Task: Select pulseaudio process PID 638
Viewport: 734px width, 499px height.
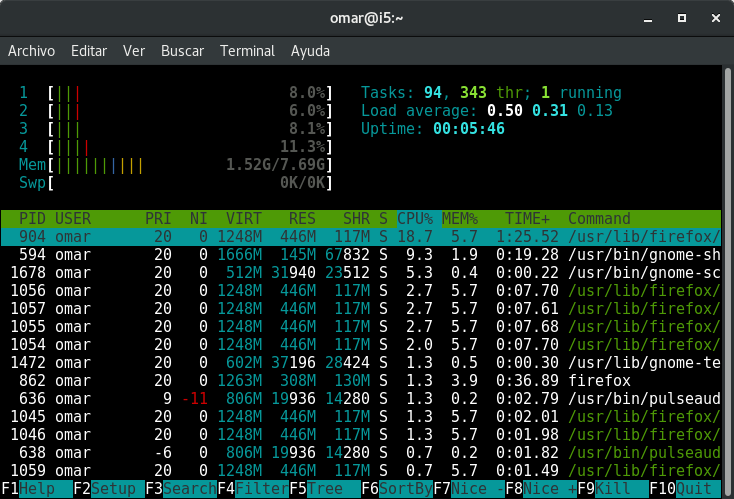Action: [361, 453]
